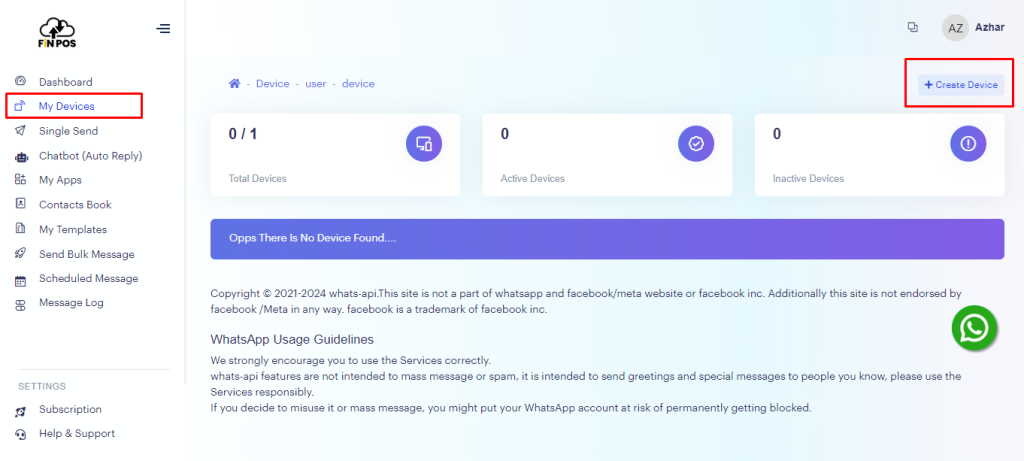Click the Chatbot robot icon
The height and width of the screenshot is (461, 1024).
20,156
